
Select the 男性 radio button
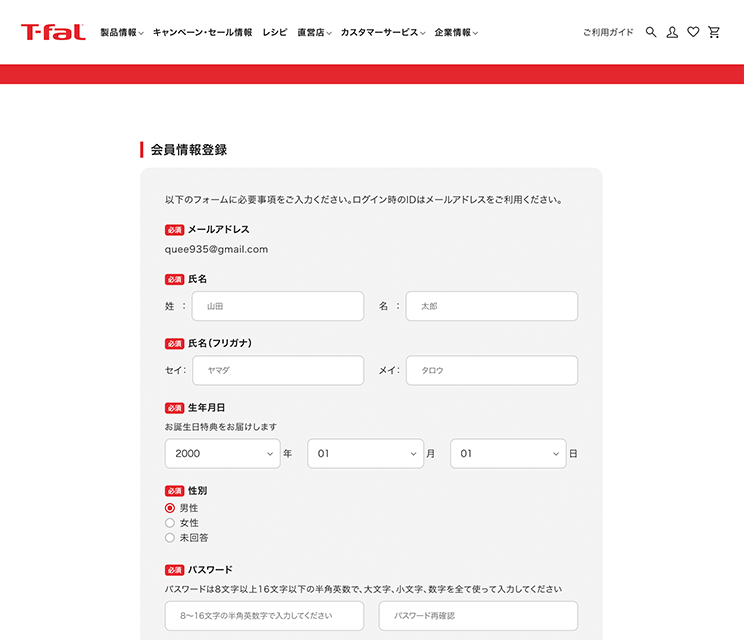coord(170,508)
